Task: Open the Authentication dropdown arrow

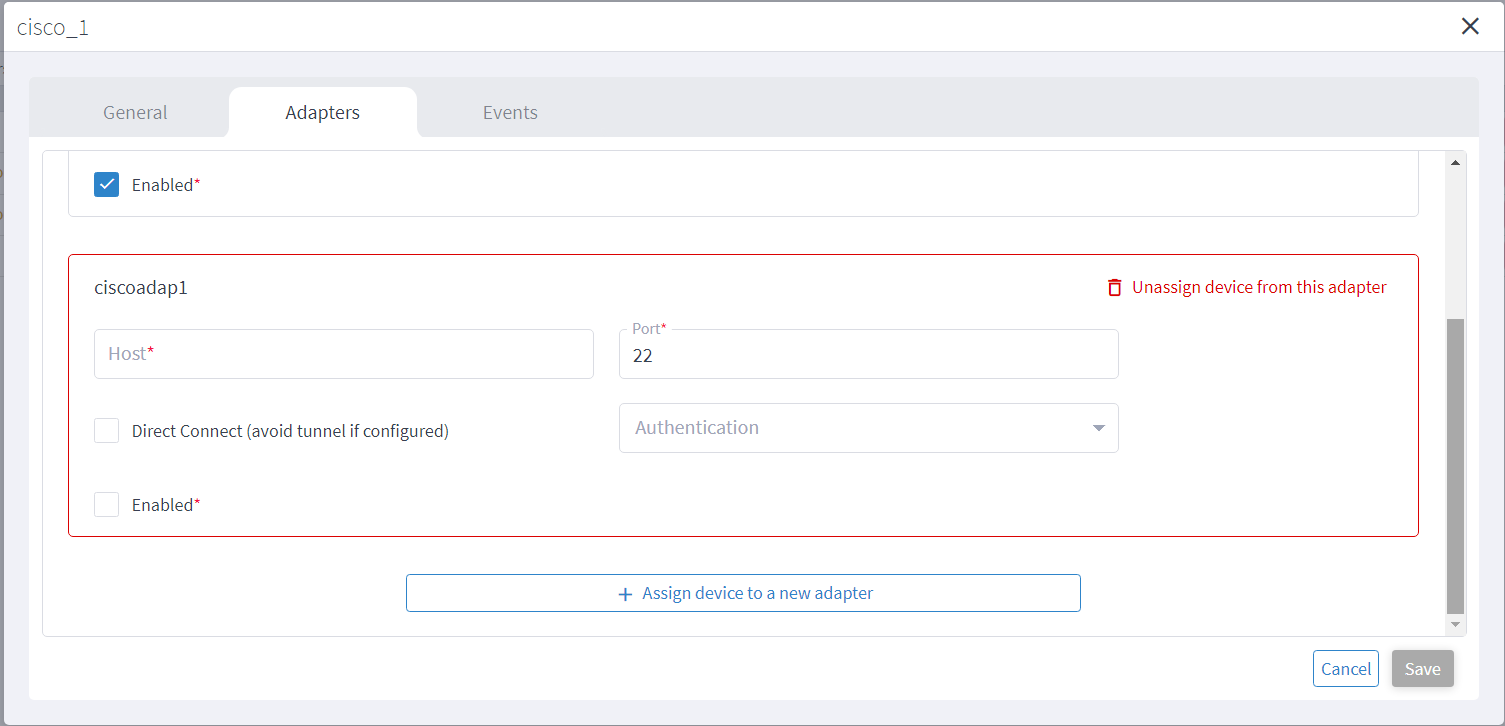Action: coord(1100,427)
